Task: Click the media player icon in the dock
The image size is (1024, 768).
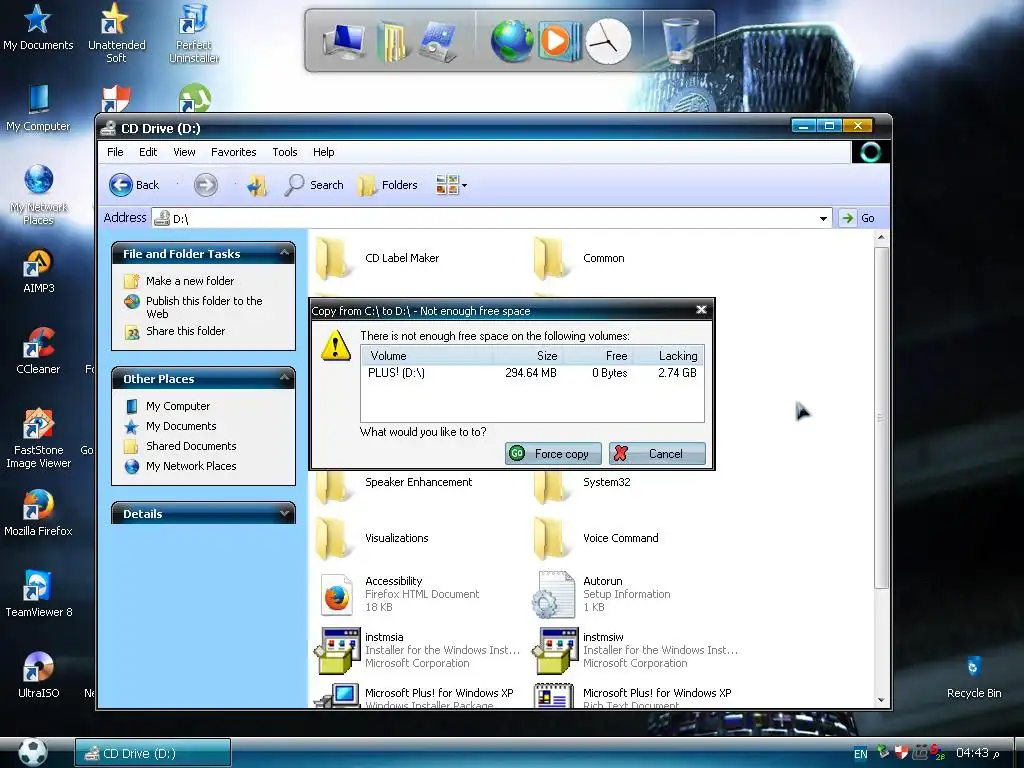Action: (559, 41)
